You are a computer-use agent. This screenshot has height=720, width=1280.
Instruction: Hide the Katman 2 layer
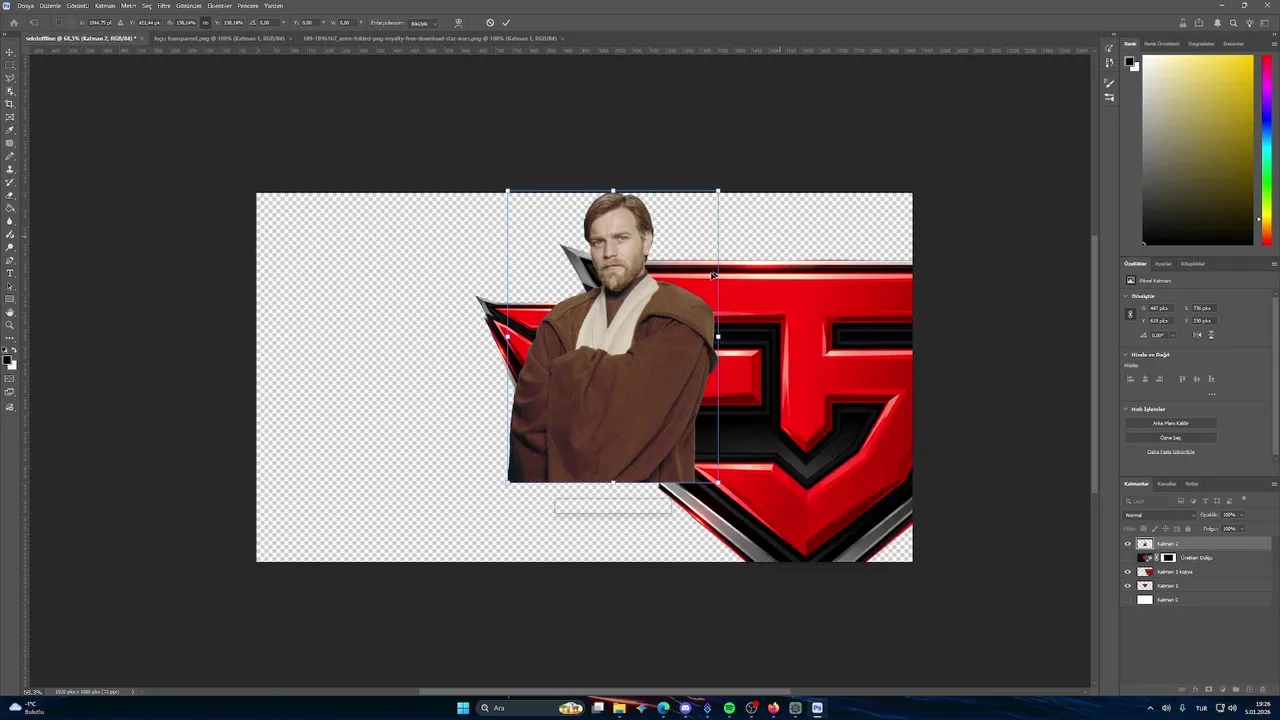[x=1128, y=544]
